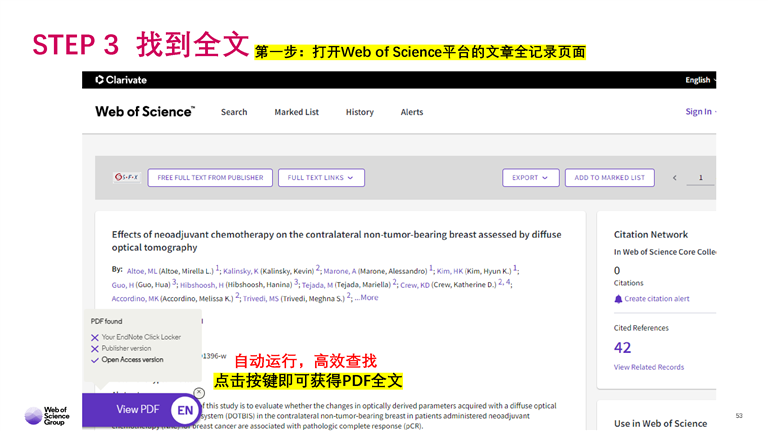Open the English language dropdown
Screen dimensions: 768x431
coord(700,80)
